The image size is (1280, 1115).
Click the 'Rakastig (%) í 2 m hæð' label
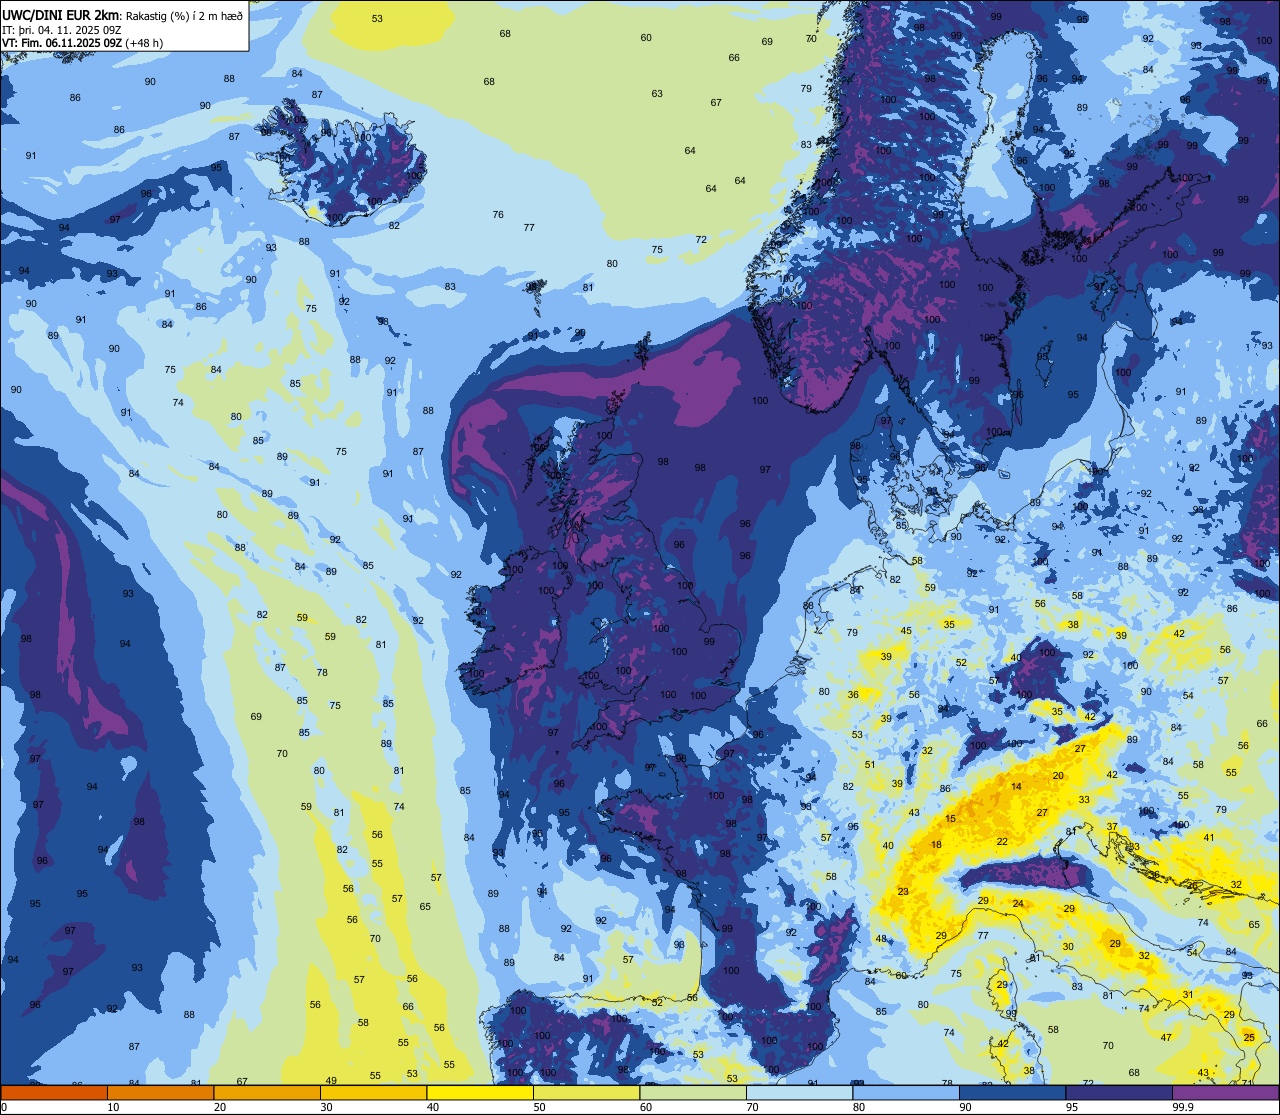(x=183, y=16)
